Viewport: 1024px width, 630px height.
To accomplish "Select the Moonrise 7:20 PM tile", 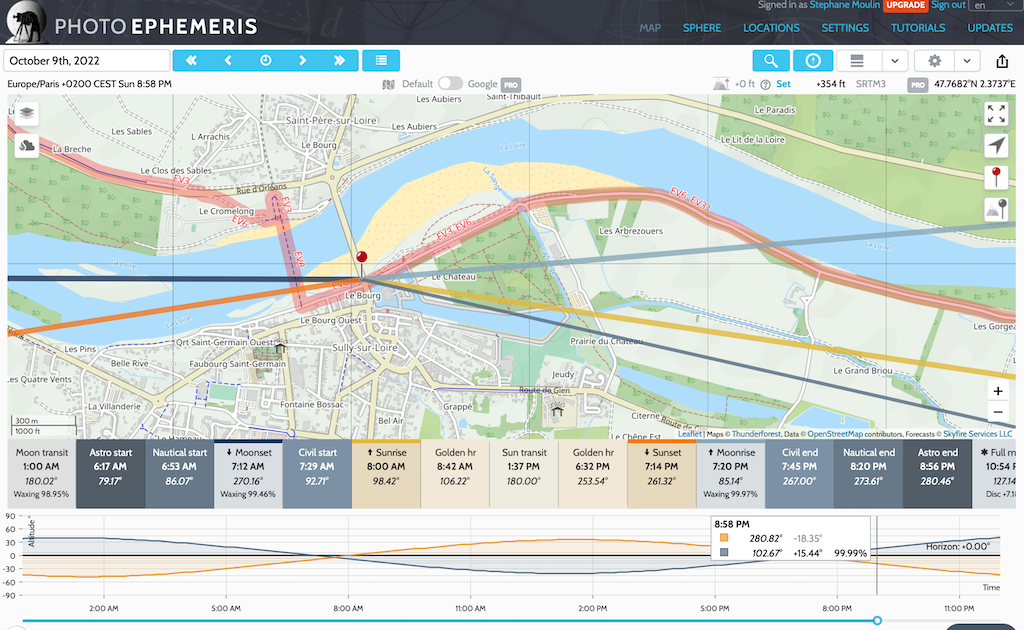I will [x=731, y=474].
